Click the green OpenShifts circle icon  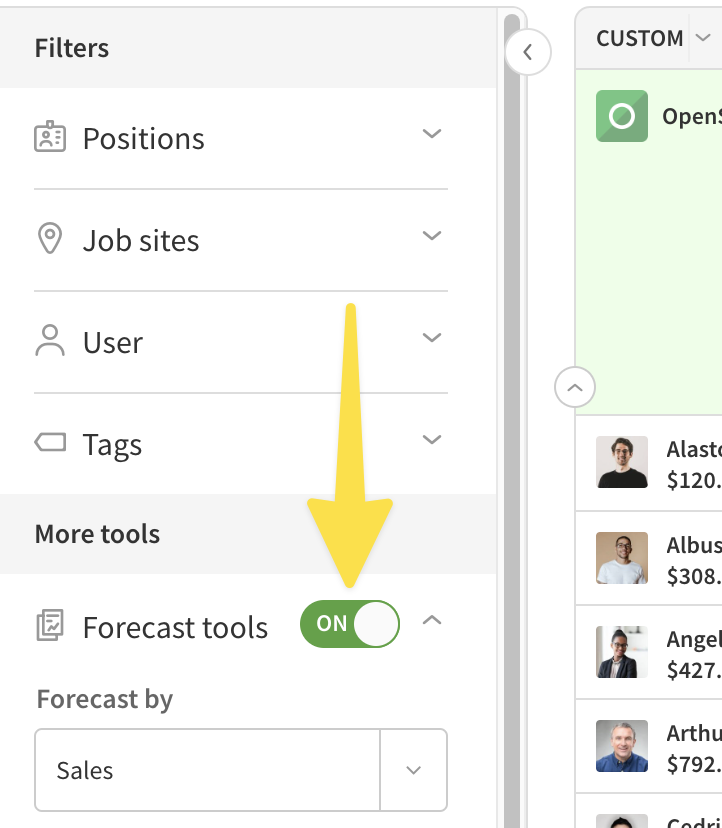(622, 116)
